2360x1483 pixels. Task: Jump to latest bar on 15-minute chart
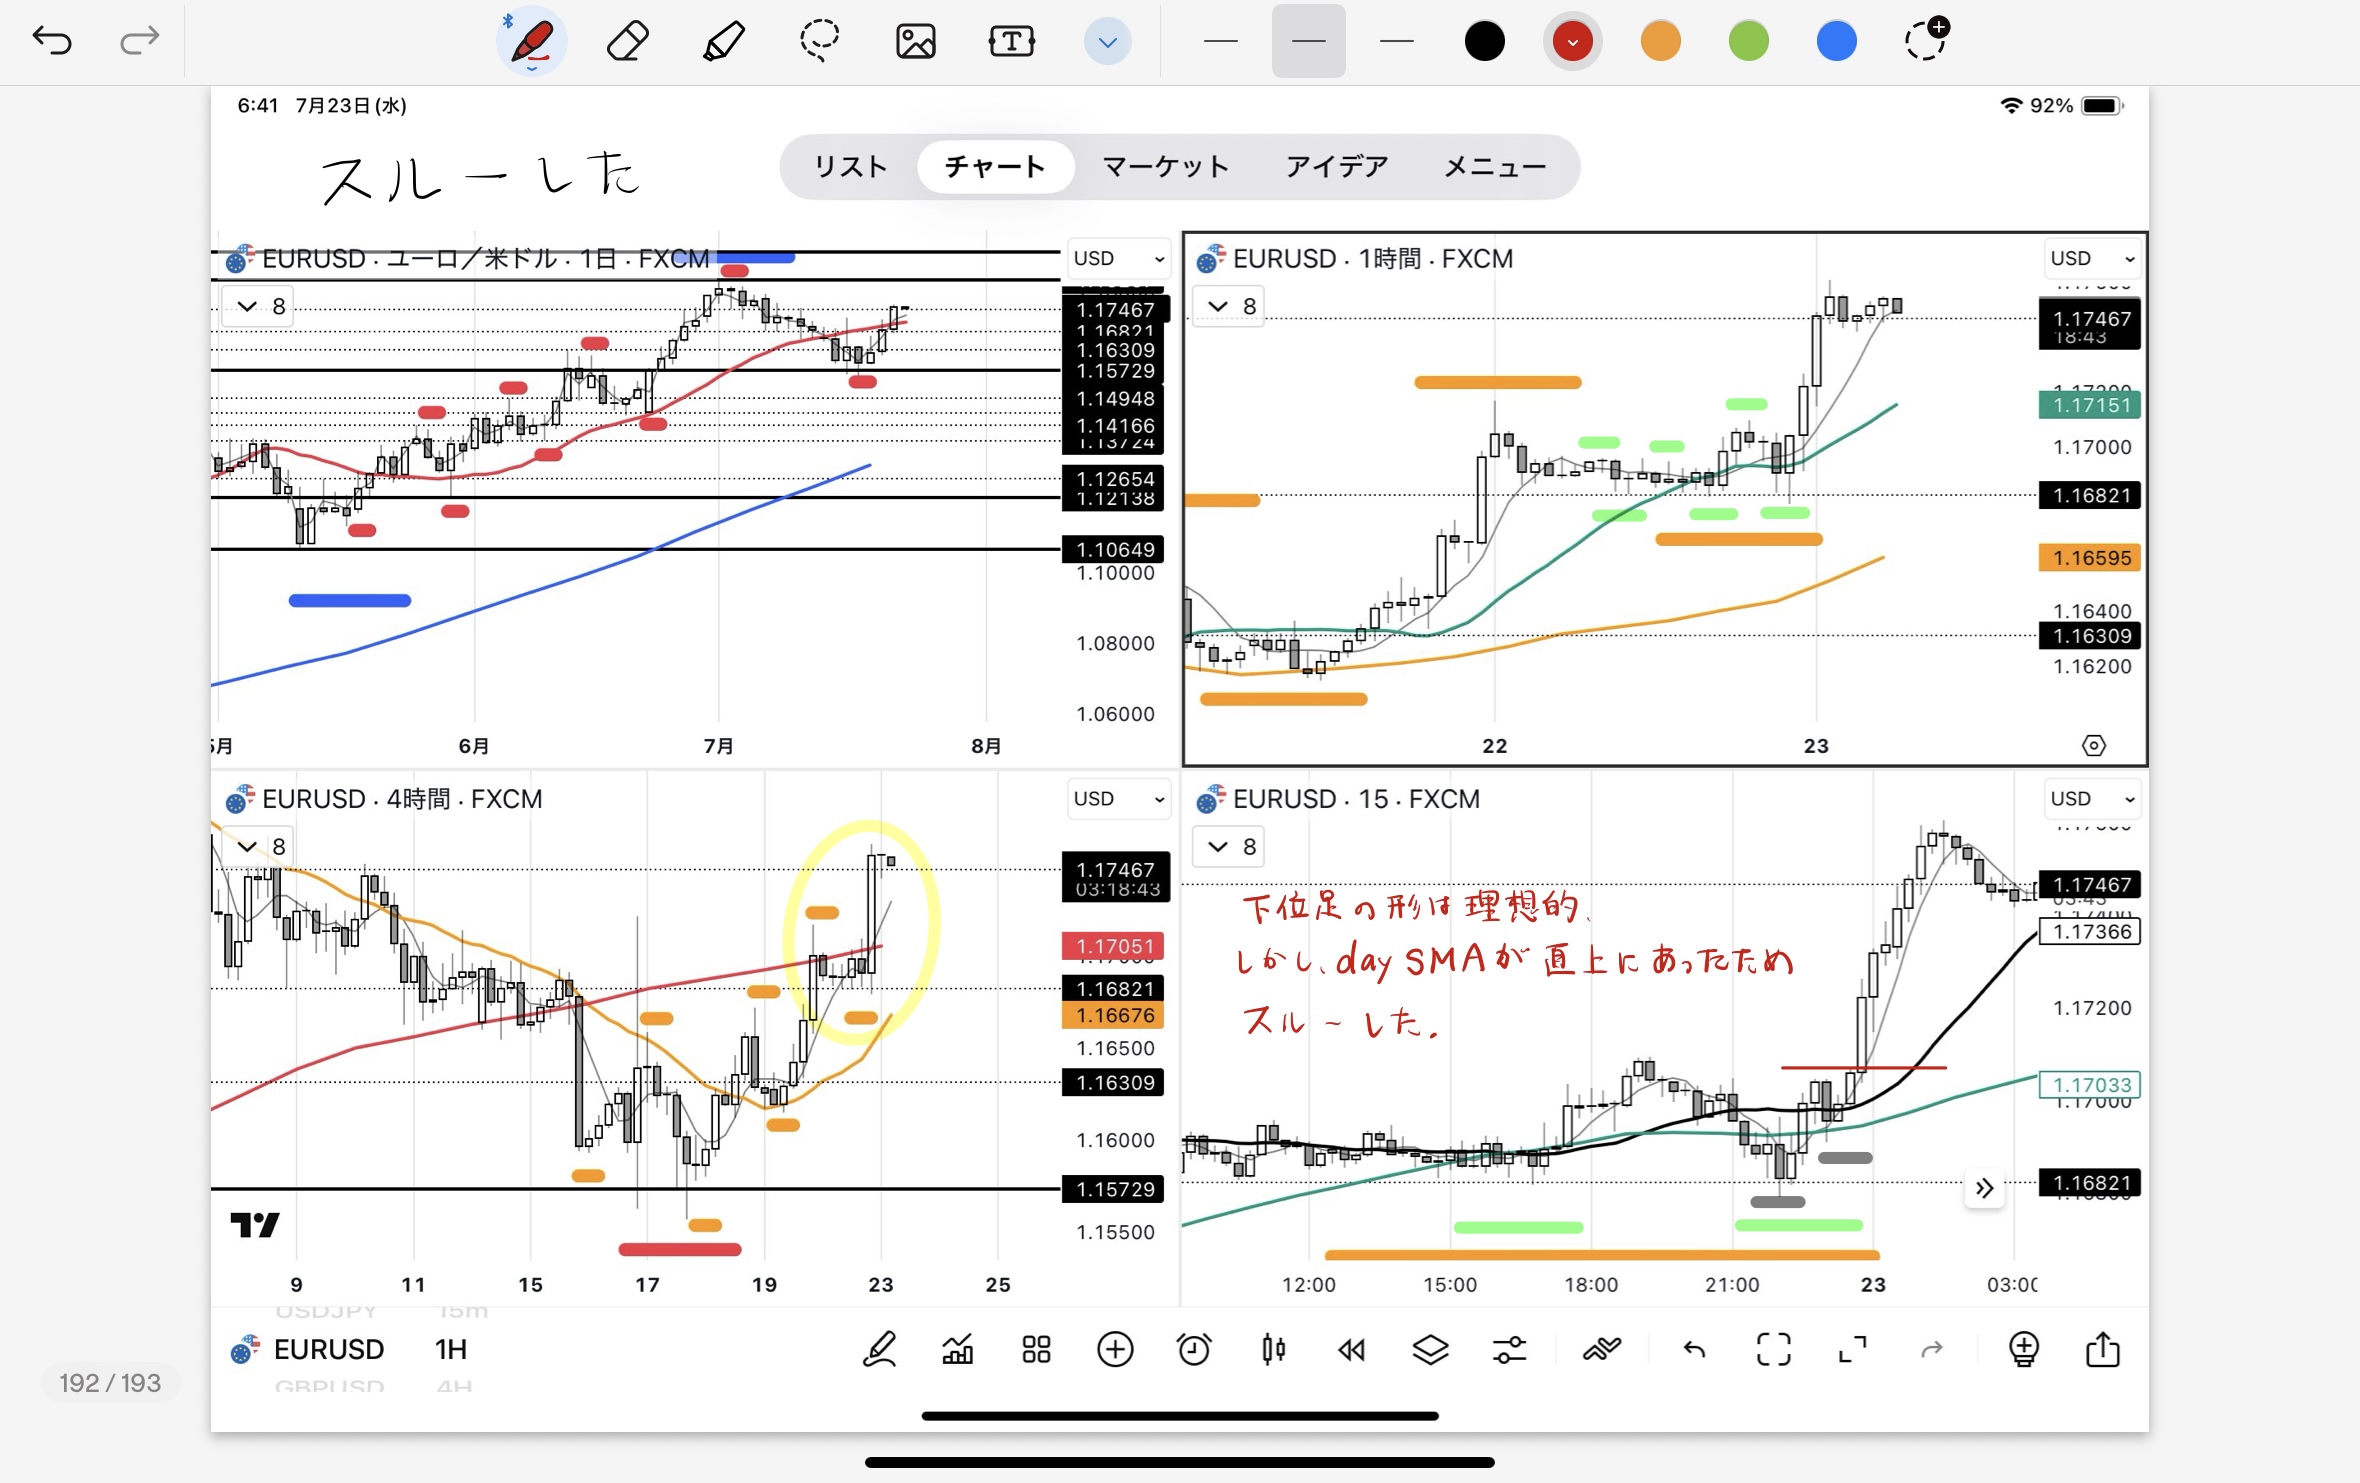(1985, 1188)
